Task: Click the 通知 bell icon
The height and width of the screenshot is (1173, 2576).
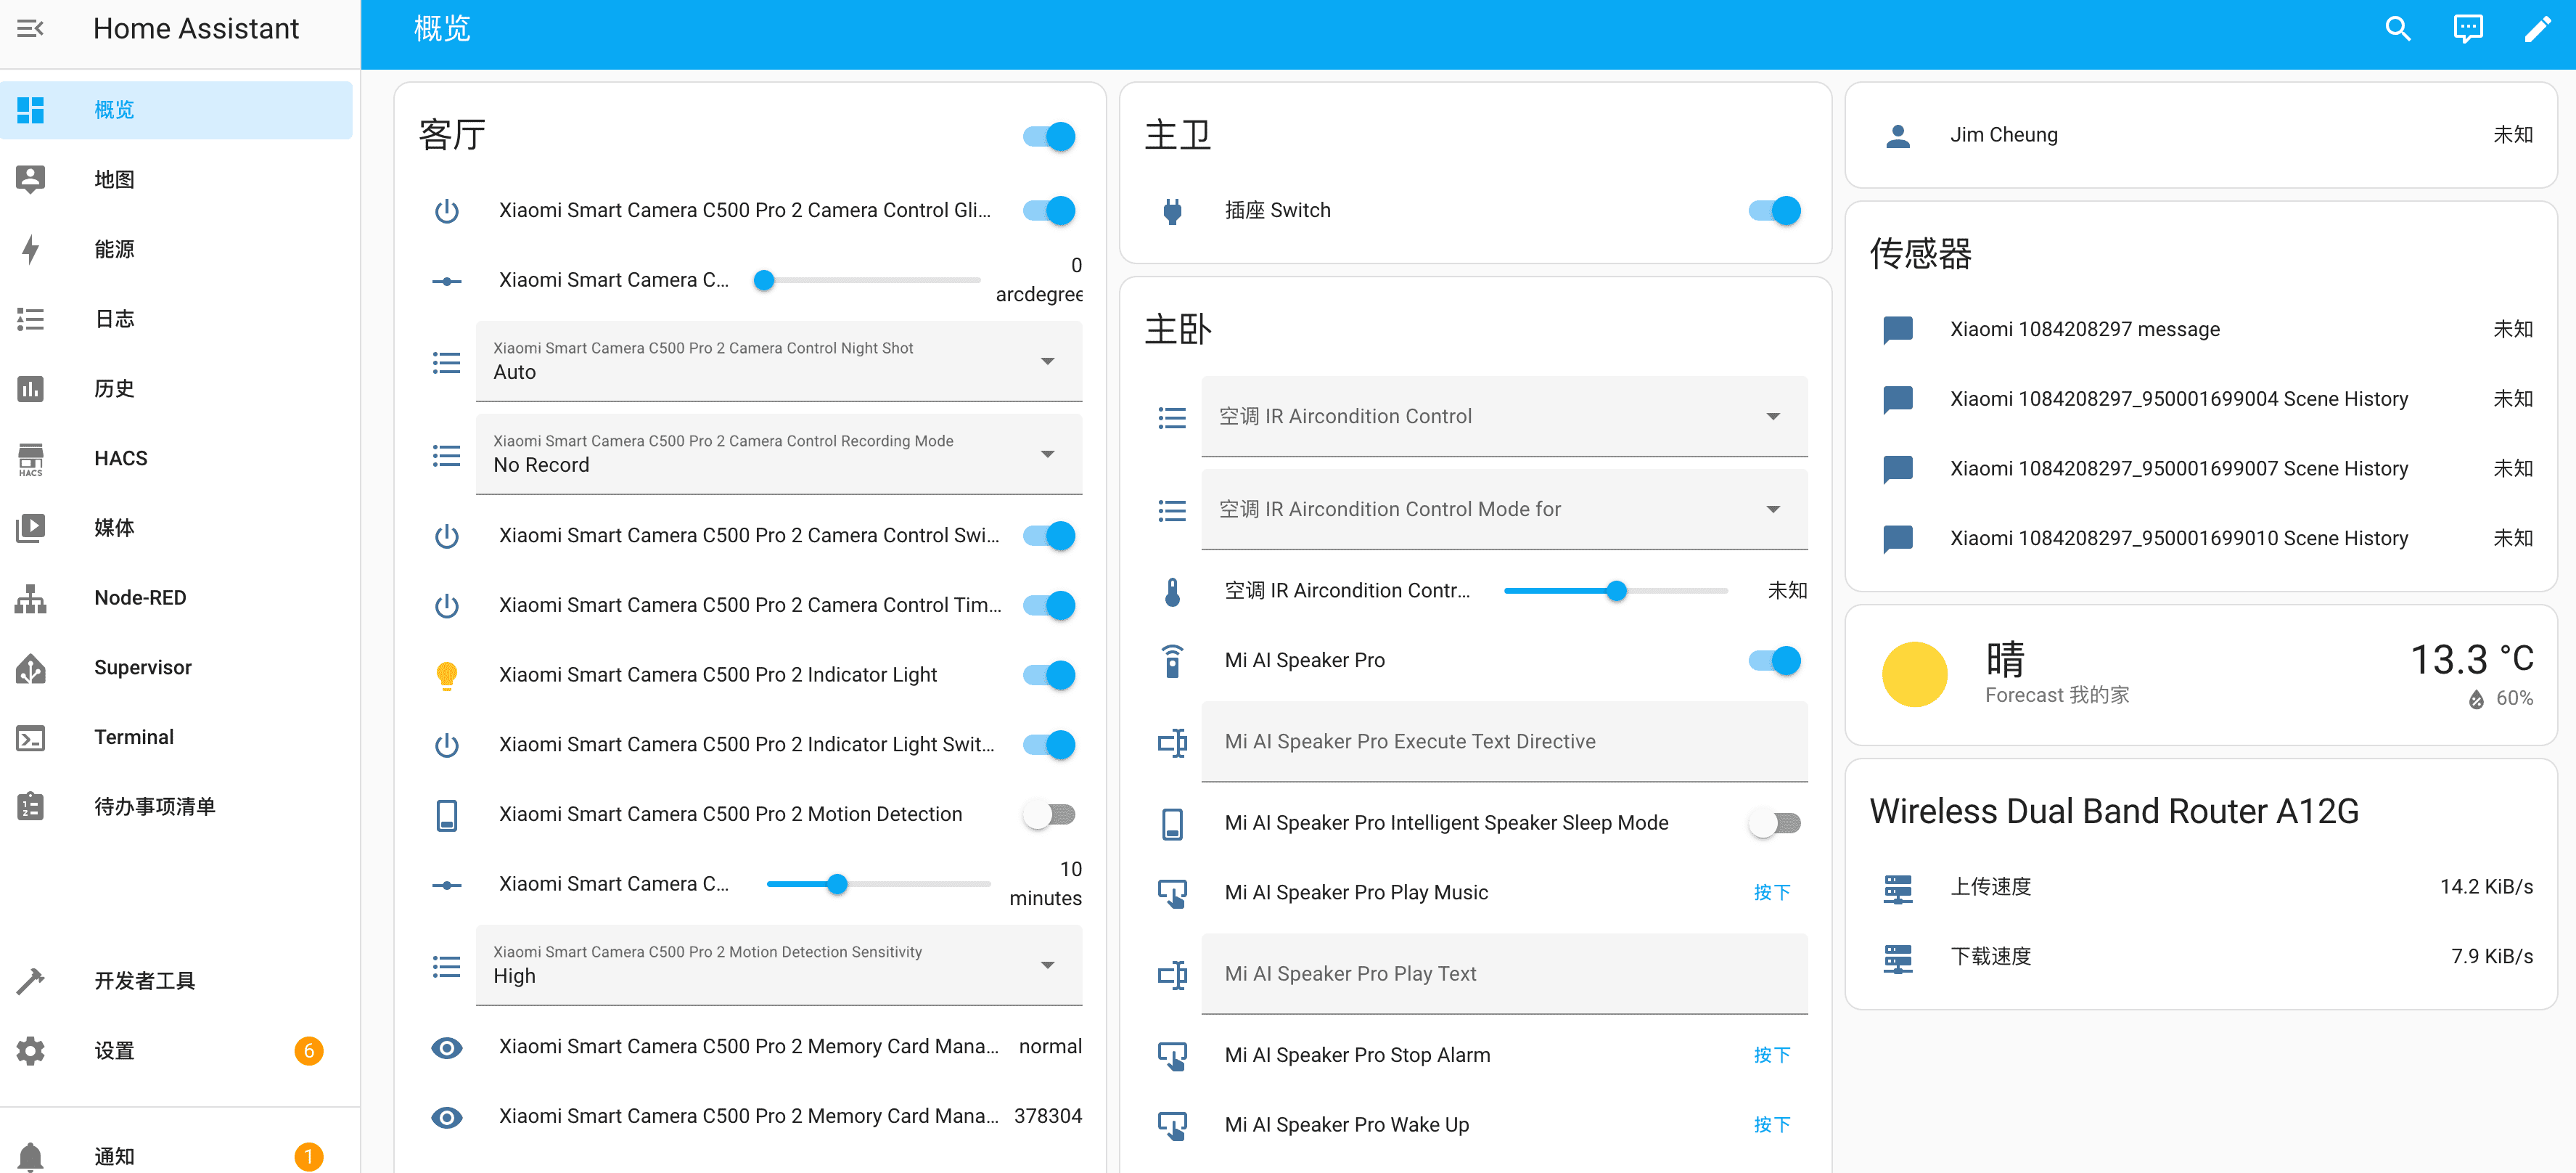Action: coord(31,1156)
